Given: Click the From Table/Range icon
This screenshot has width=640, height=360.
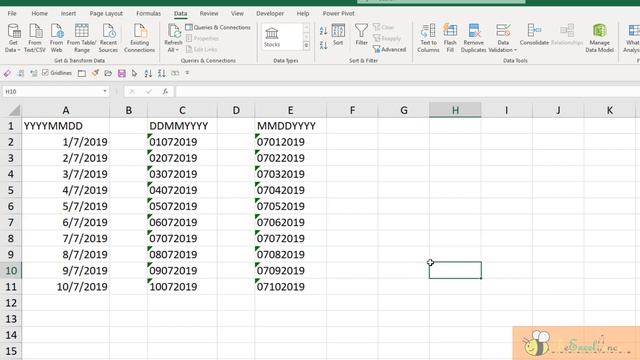Looking at the screenshot, I should 82,38.
